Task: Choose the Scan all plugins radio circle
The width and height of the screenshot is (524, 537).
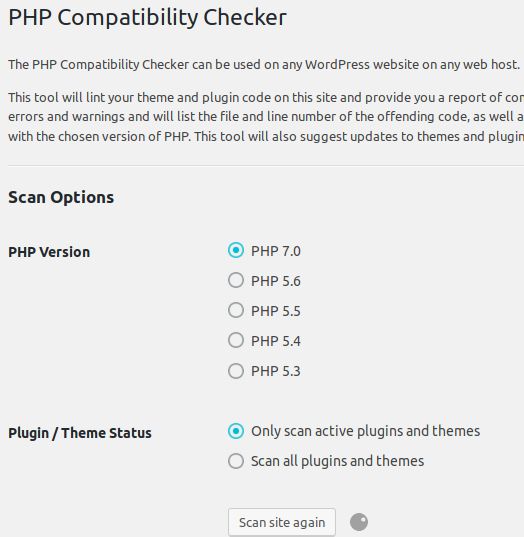Action: click(x=236, y=461)
